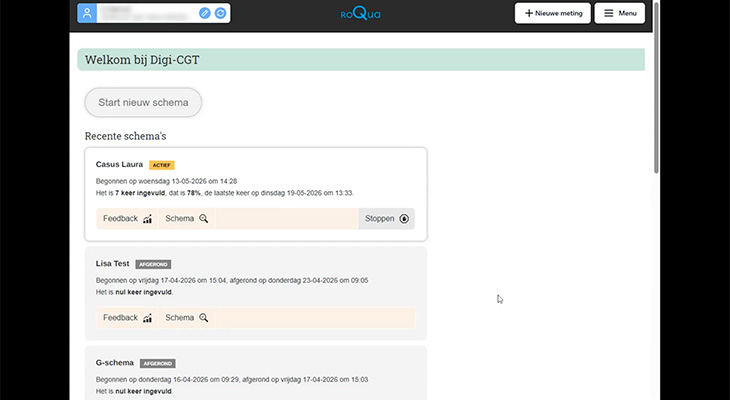Select the Lisa Test title
Viewport: 730px width, 400px height.
112,264
